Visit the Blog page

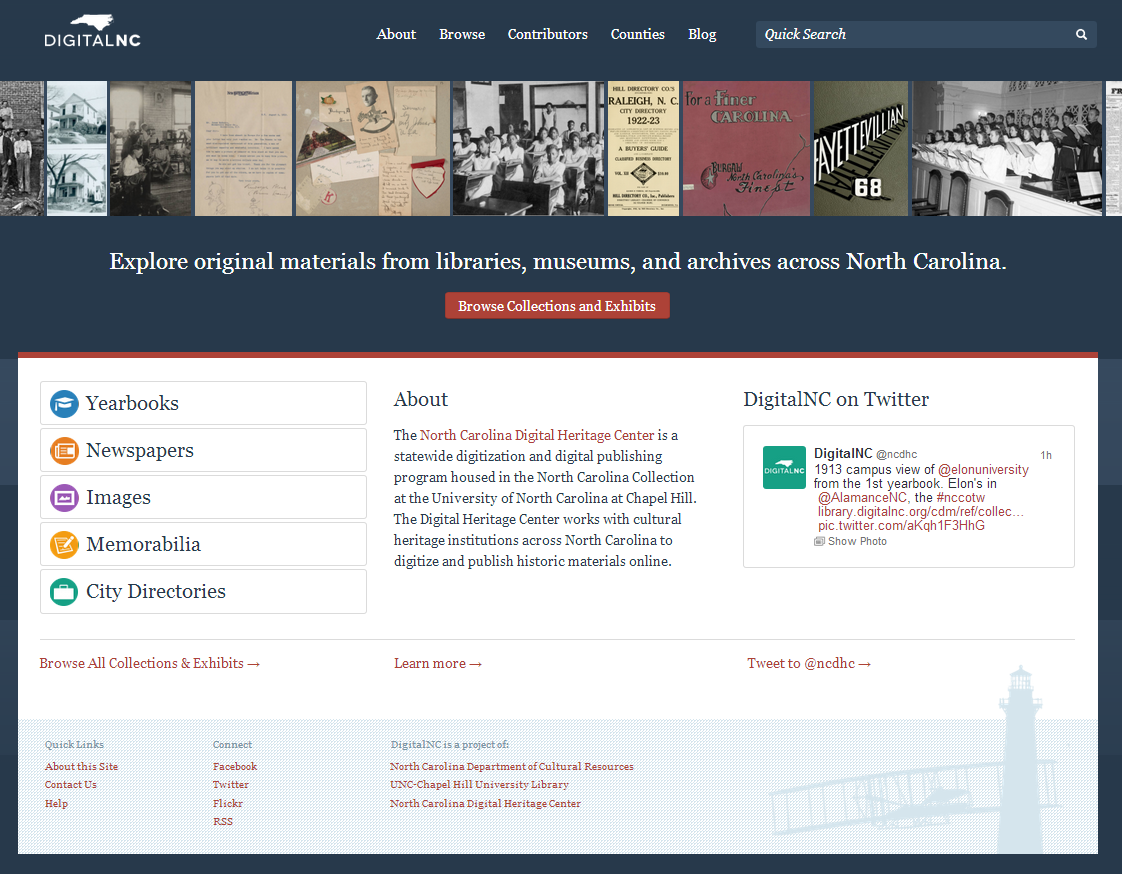tap(702, 34)
